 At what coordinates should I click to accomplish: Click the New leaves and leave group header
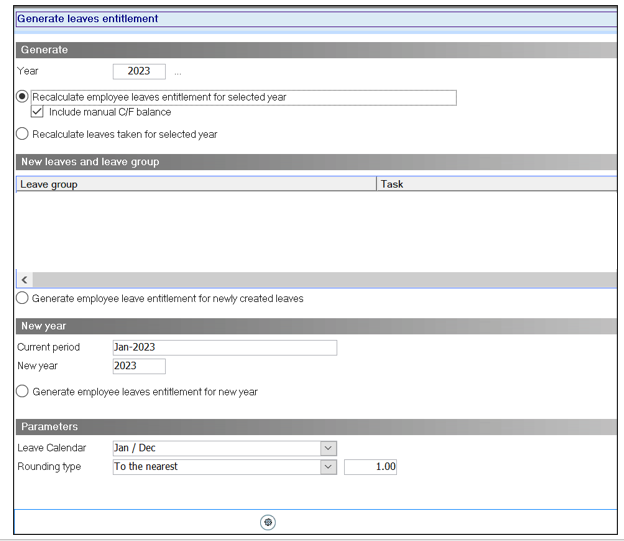coord(316,161)
